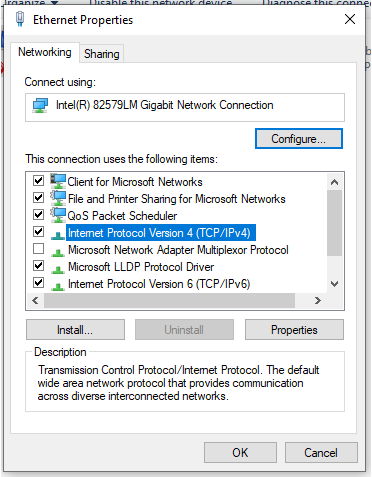Viewport: 372px width, 477px height.
Task: Click the Internet Protocol Version 6 icon
Action: pyautogui.click(x=58, y=286)
